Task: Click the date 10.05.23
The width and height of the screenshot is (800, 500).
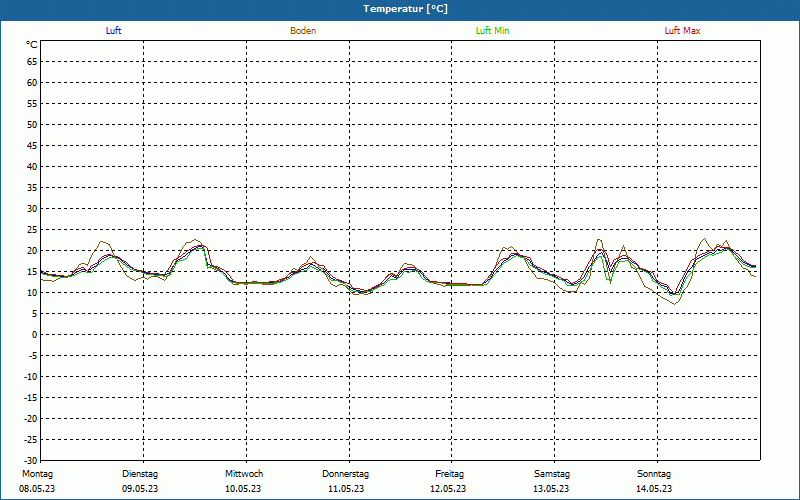Action: (243, 489)
